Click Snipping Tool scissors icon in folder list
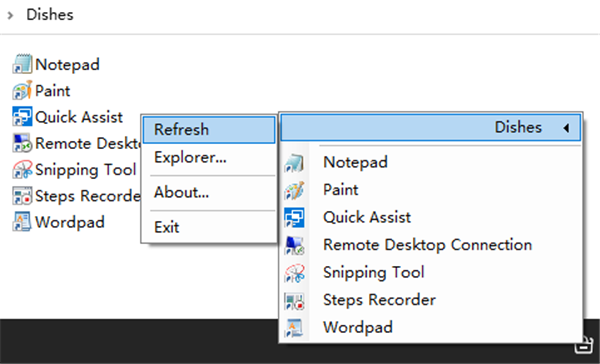 [22, 169]
